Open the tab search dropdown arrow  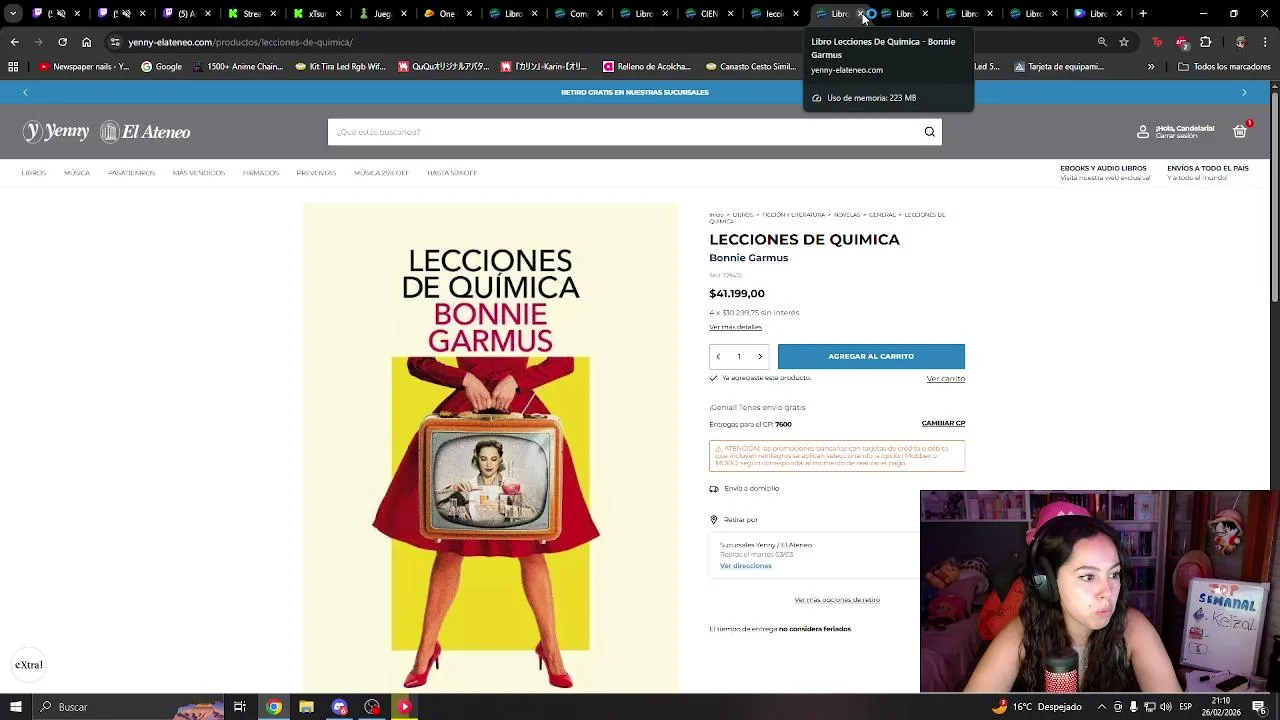pyautogui.click(x=13, y=14)
